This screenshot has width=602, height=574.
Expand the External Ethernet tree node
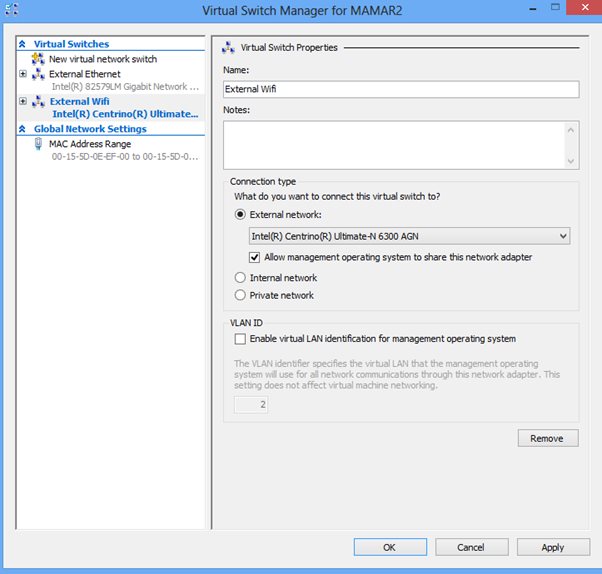(x=23, y=74)
